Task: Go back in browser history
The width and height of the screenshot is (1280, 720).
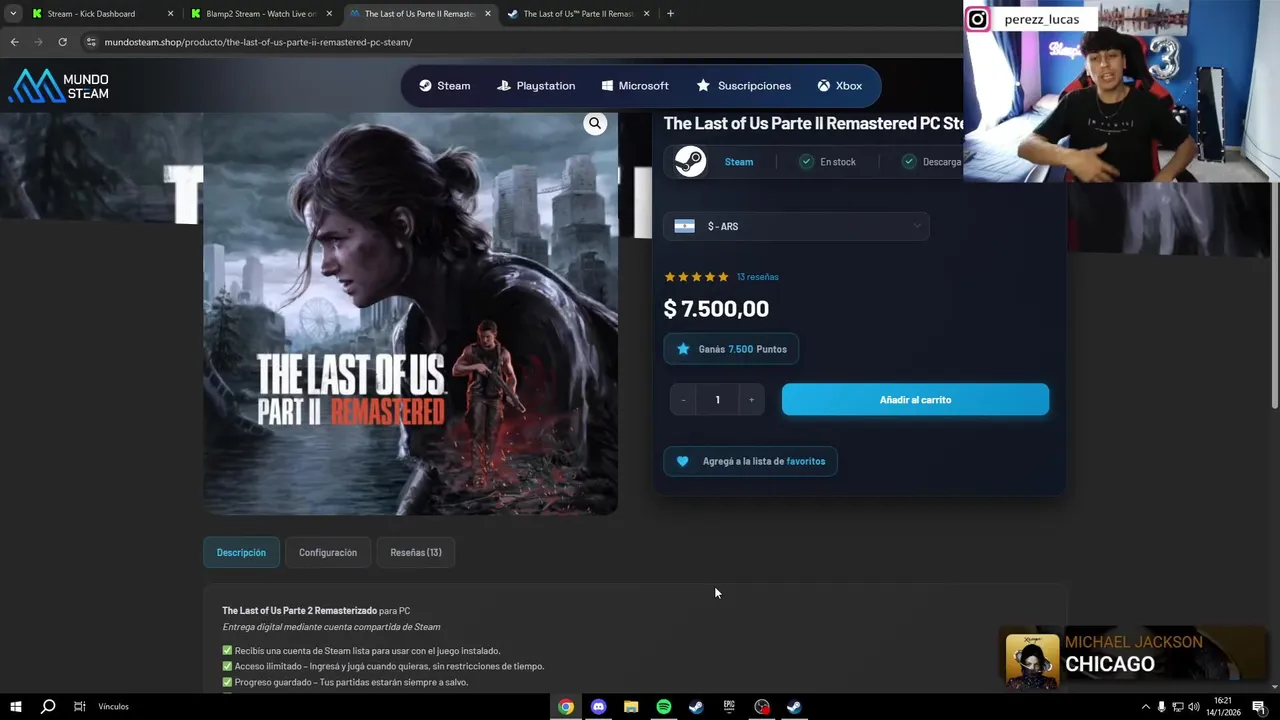Action: tap(14, 42)
